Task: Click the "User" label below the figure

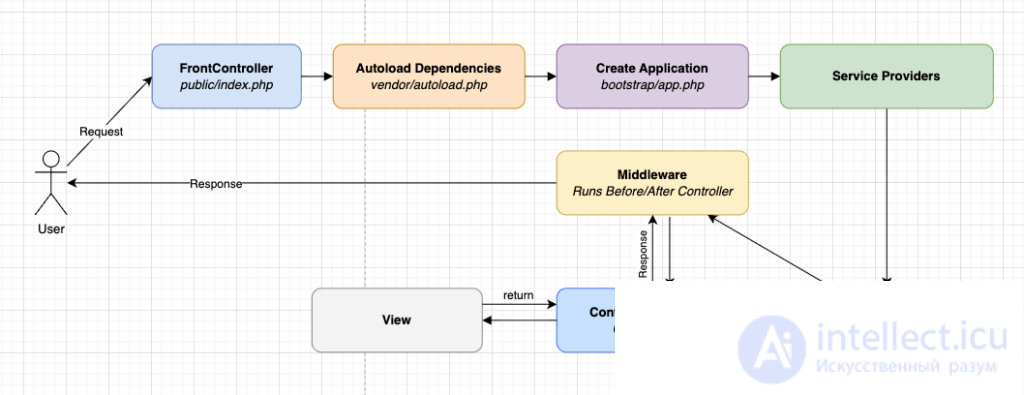Action: pyautogui.click(x=51, y=229)
